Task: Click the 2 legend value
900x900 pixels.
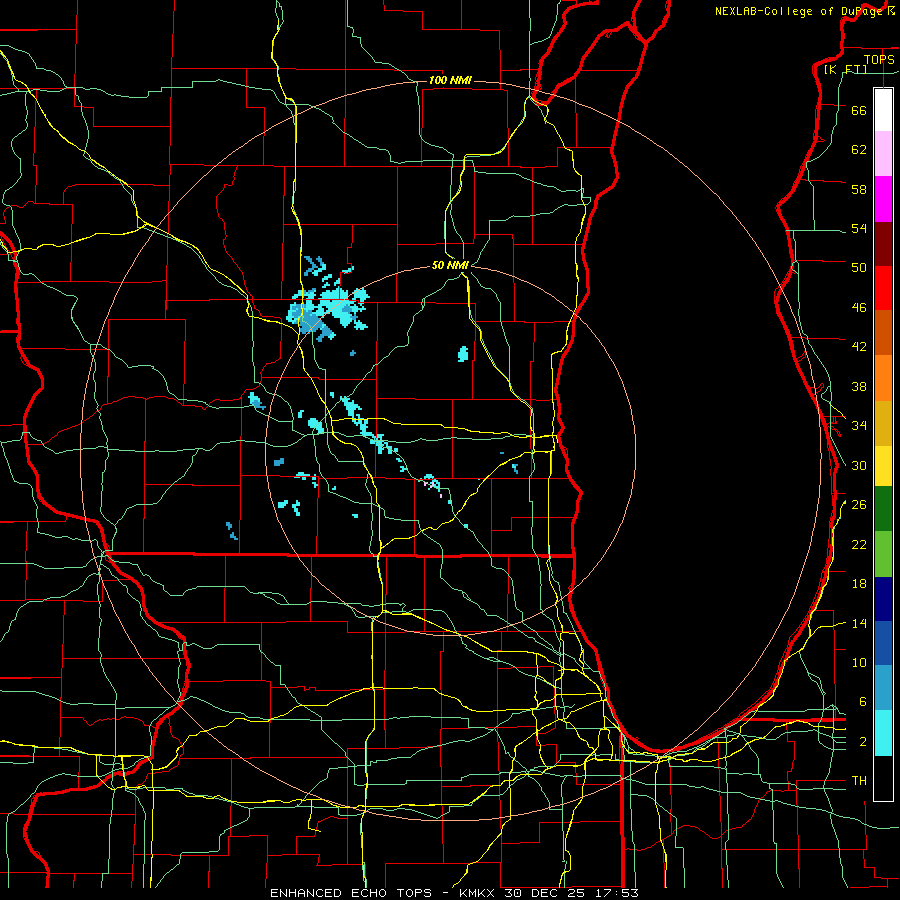Action: tap(863, 742)
